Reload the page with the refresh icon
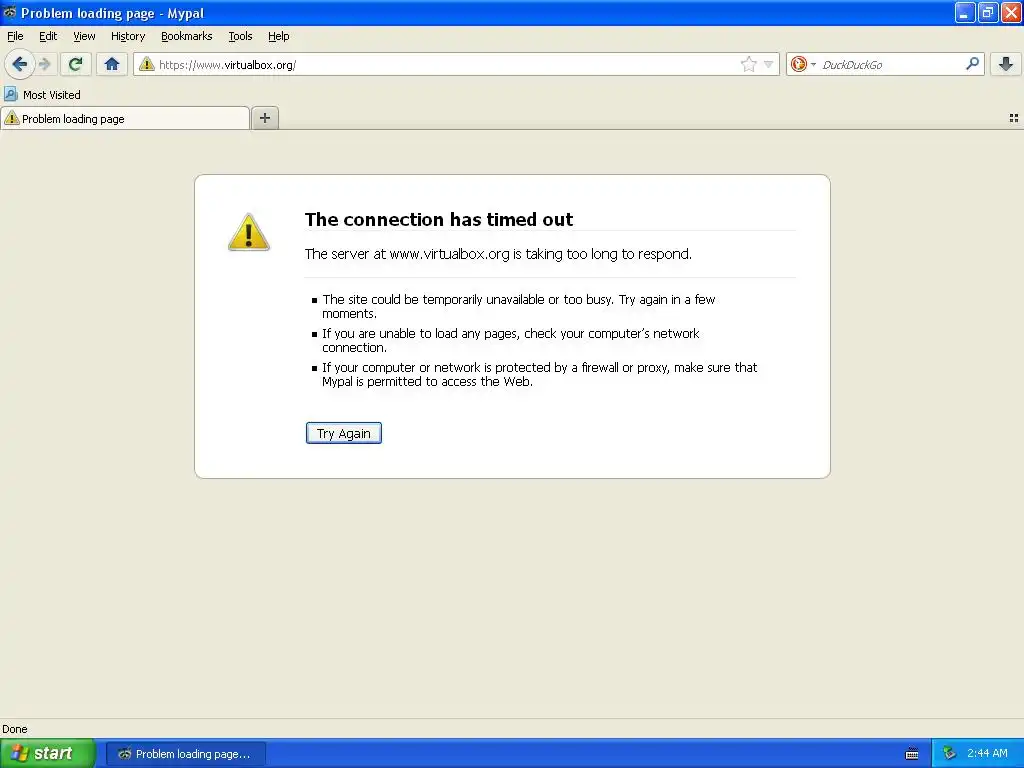Screen dimensions: 1024x768 tap(75, 64)
